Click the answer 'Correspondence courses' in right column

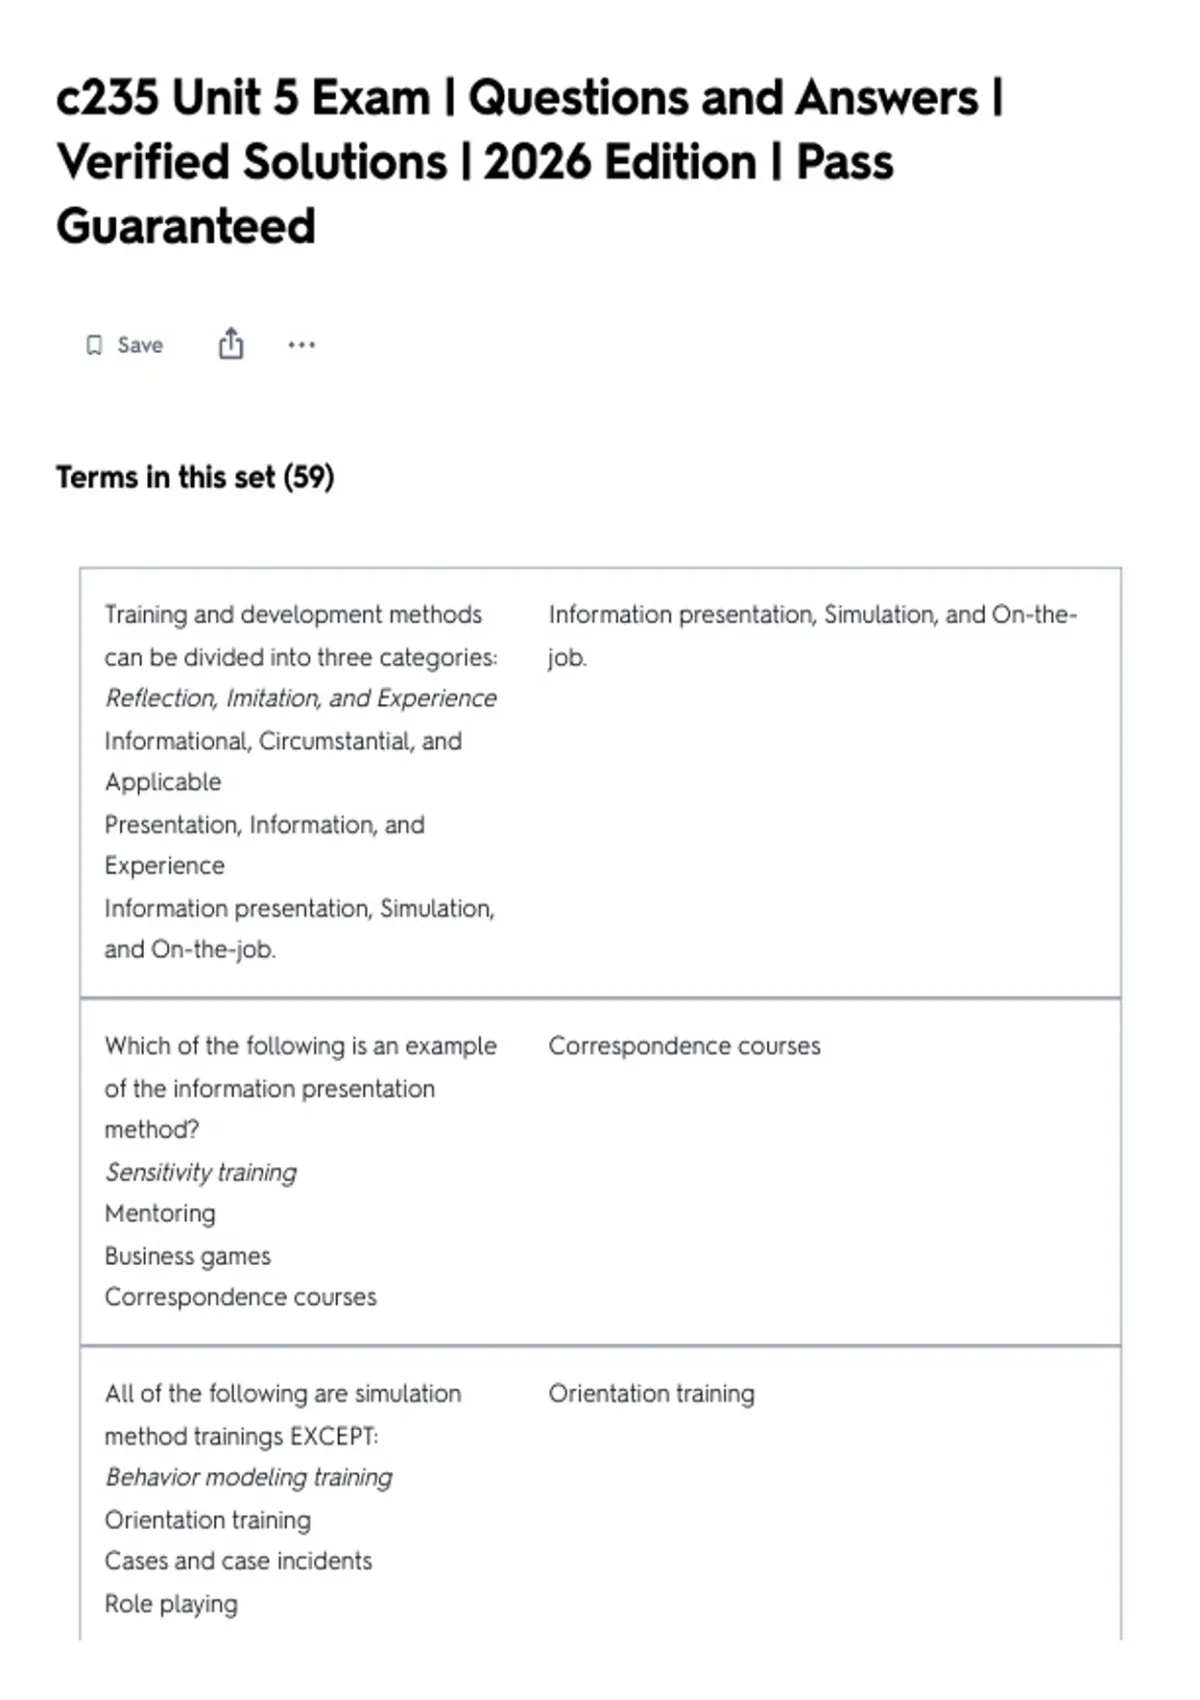coord(684,1046)
